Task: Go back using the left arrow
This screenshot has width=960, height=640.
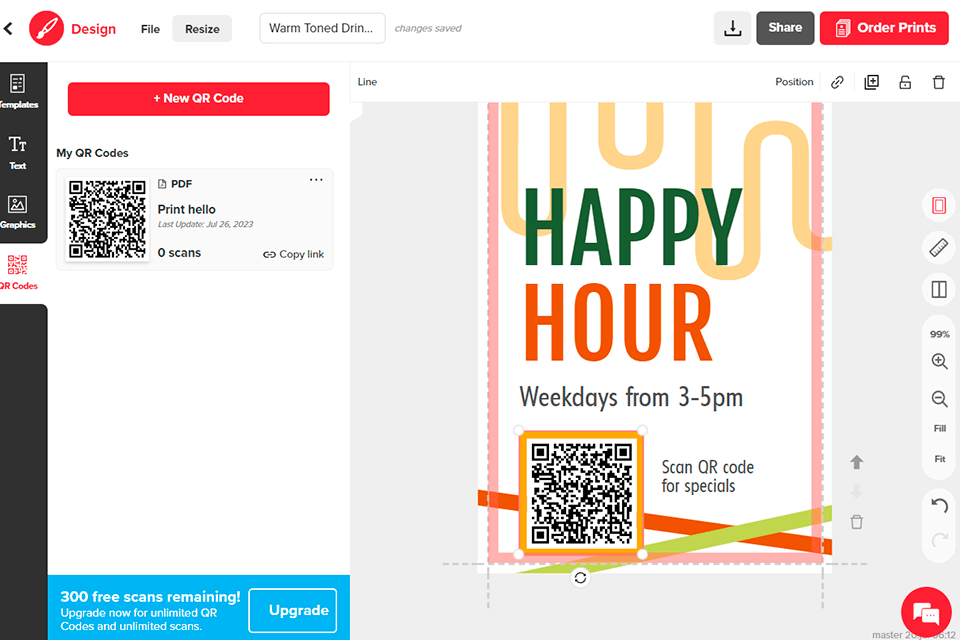Action: click(9, 28)
